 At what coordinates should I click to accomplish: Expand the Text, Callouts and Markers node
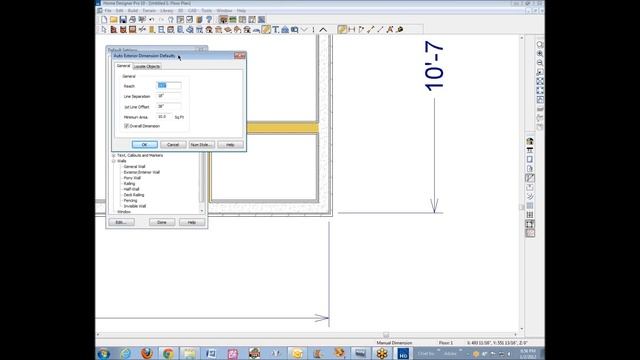(114, 156)
